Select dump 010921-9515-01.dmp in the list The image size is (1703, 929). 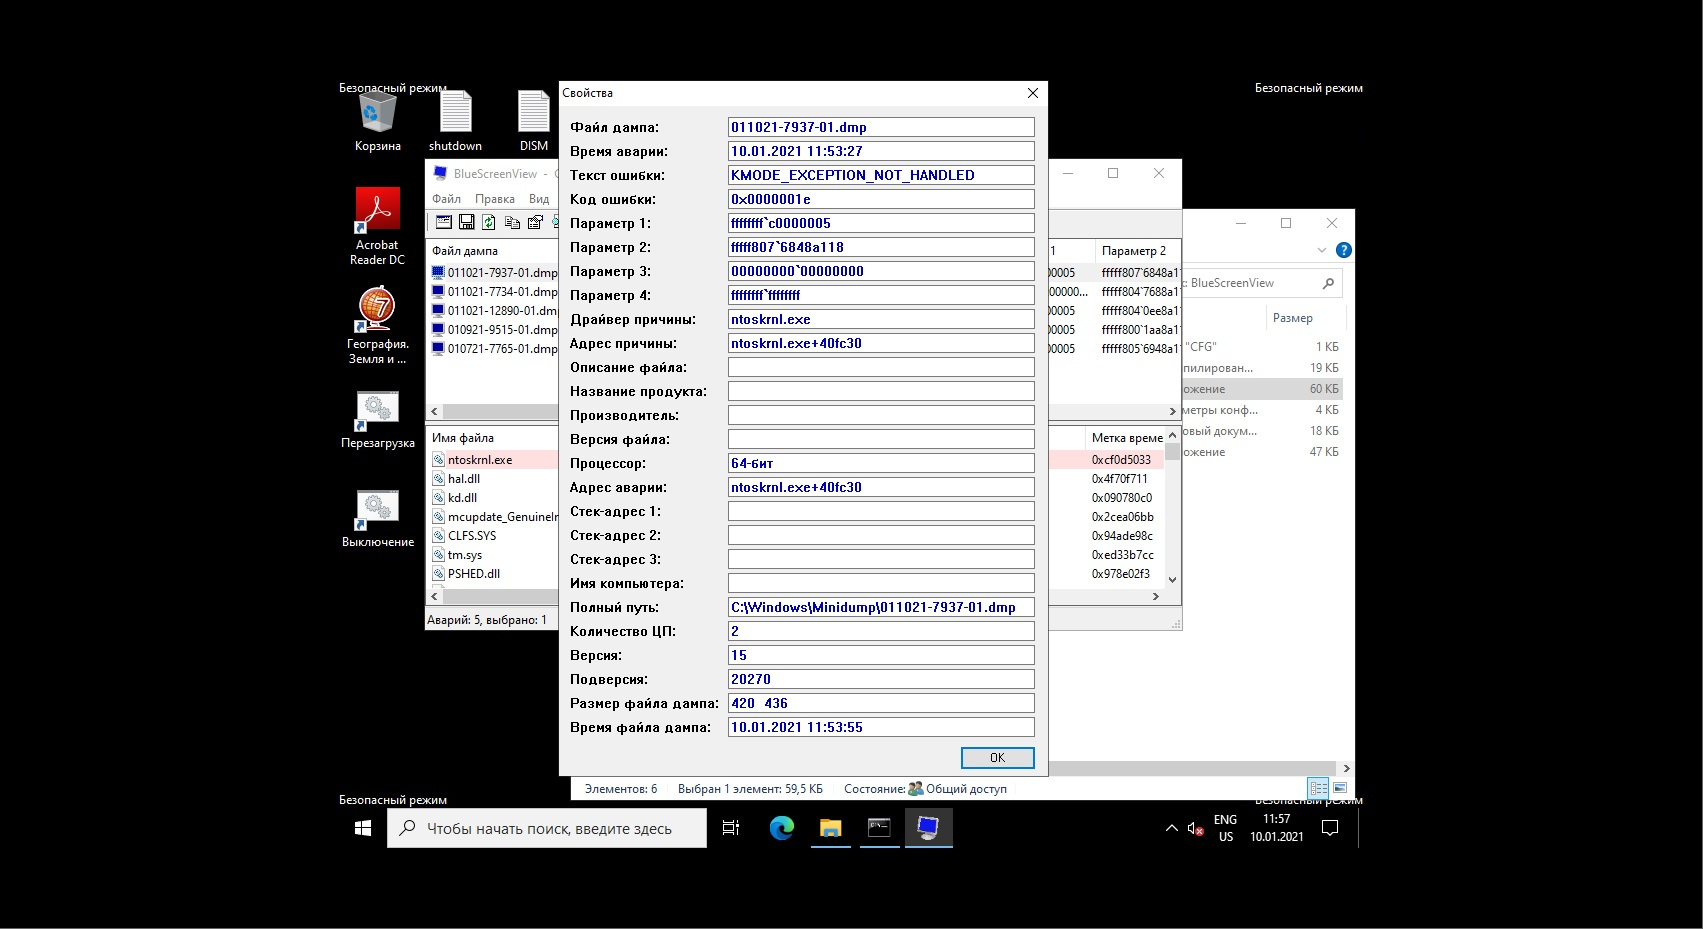494,330
